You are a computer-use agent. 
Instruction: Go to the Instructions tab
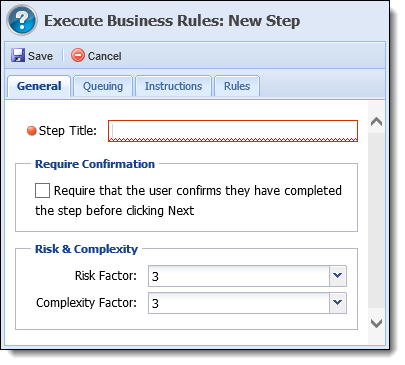[173, 86]
